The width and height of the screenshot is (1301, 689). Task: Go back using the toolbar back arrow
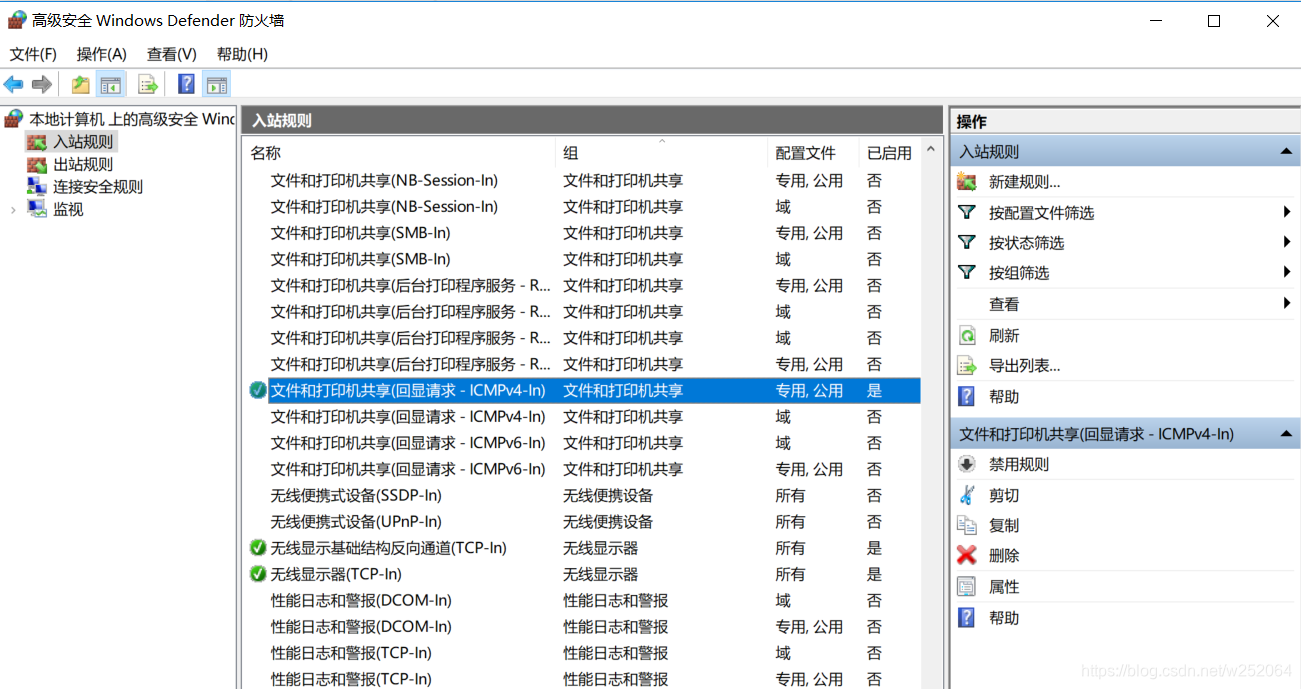pos(14,85)
